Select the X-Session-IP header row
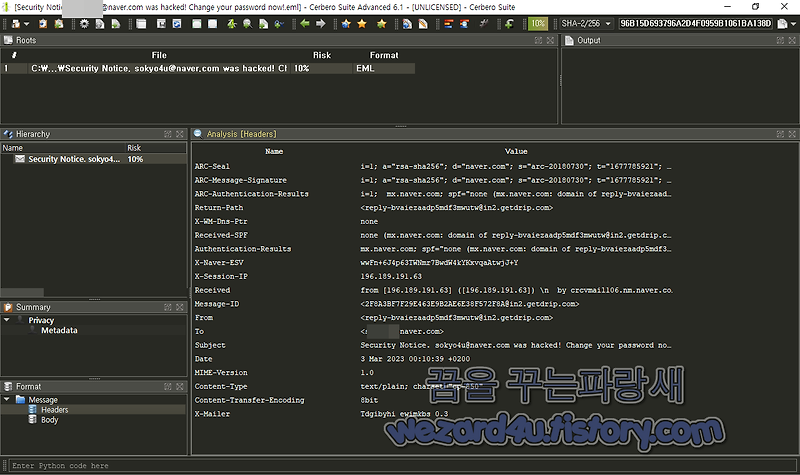Image resolution: width=800 pixels, height=475 pixels. (433, 277)
